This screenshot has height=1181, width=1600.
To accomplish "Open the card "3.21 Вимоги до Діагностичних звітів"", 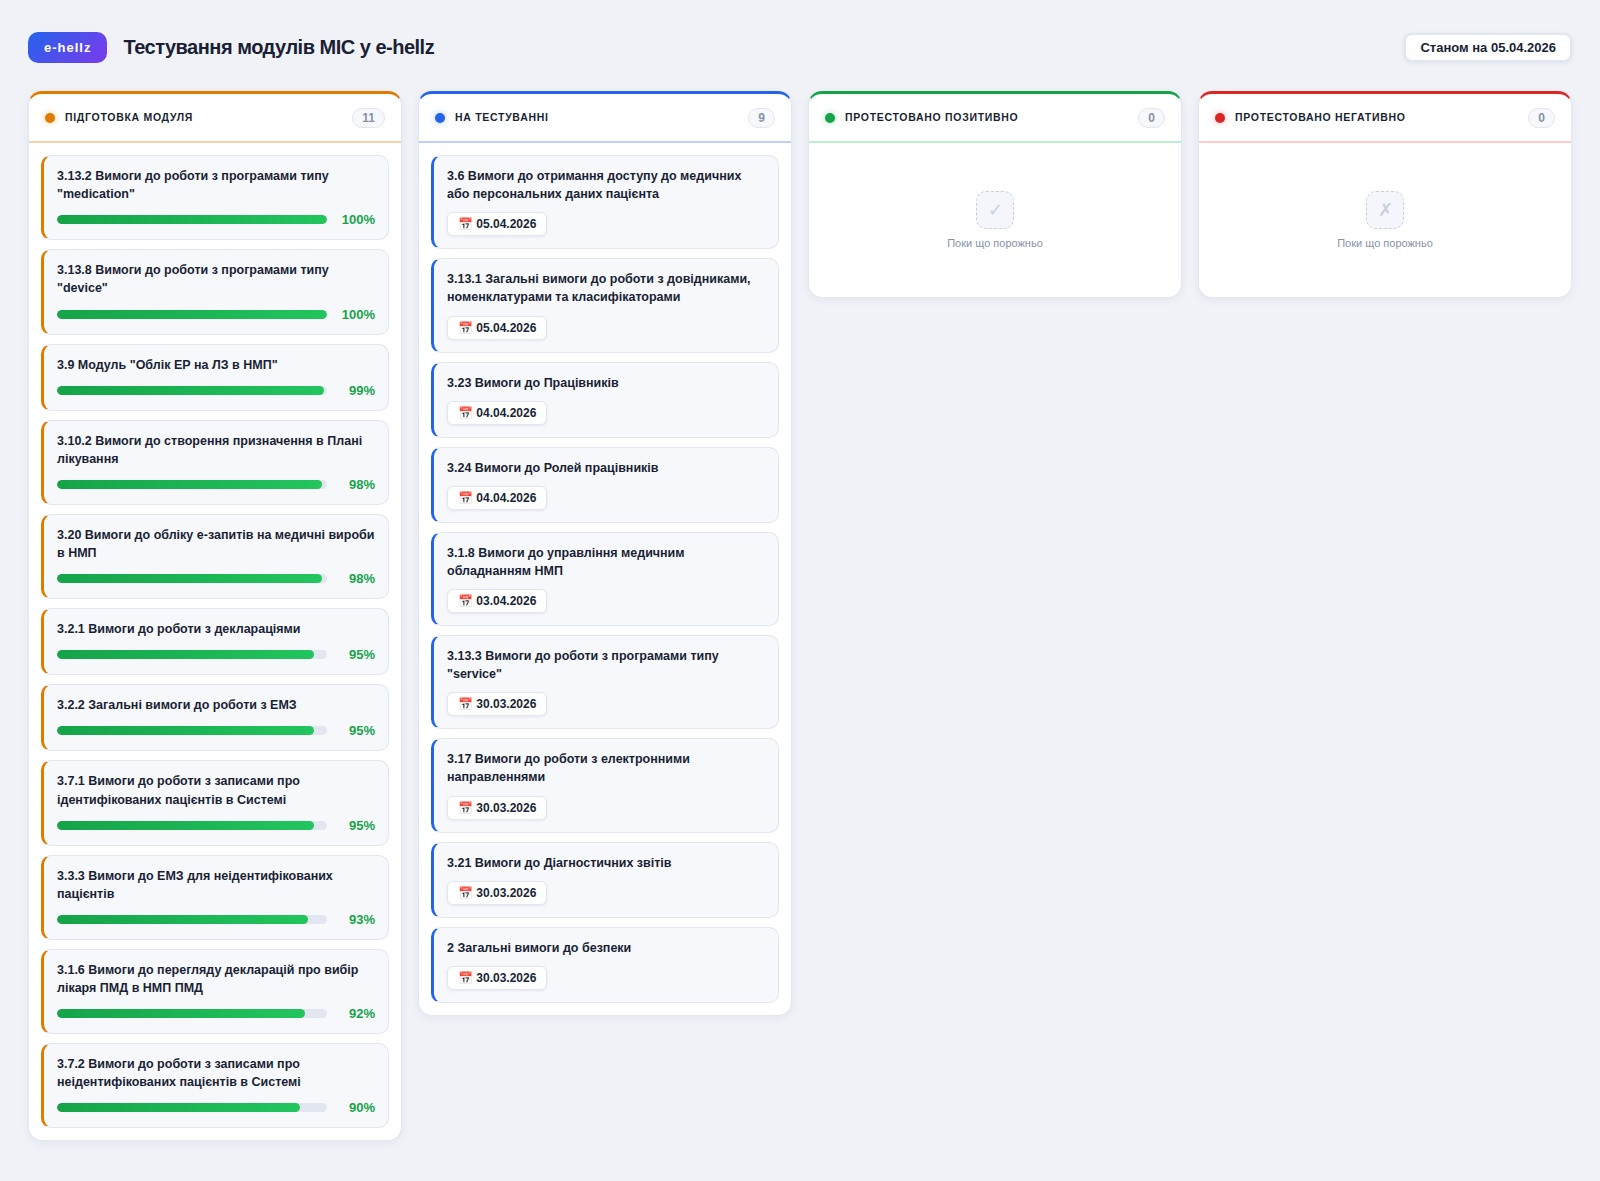I will [604, 879].
